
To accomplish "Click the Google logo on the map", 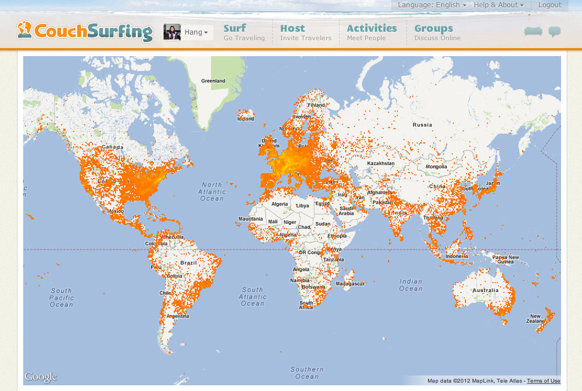I will [41, 377].
